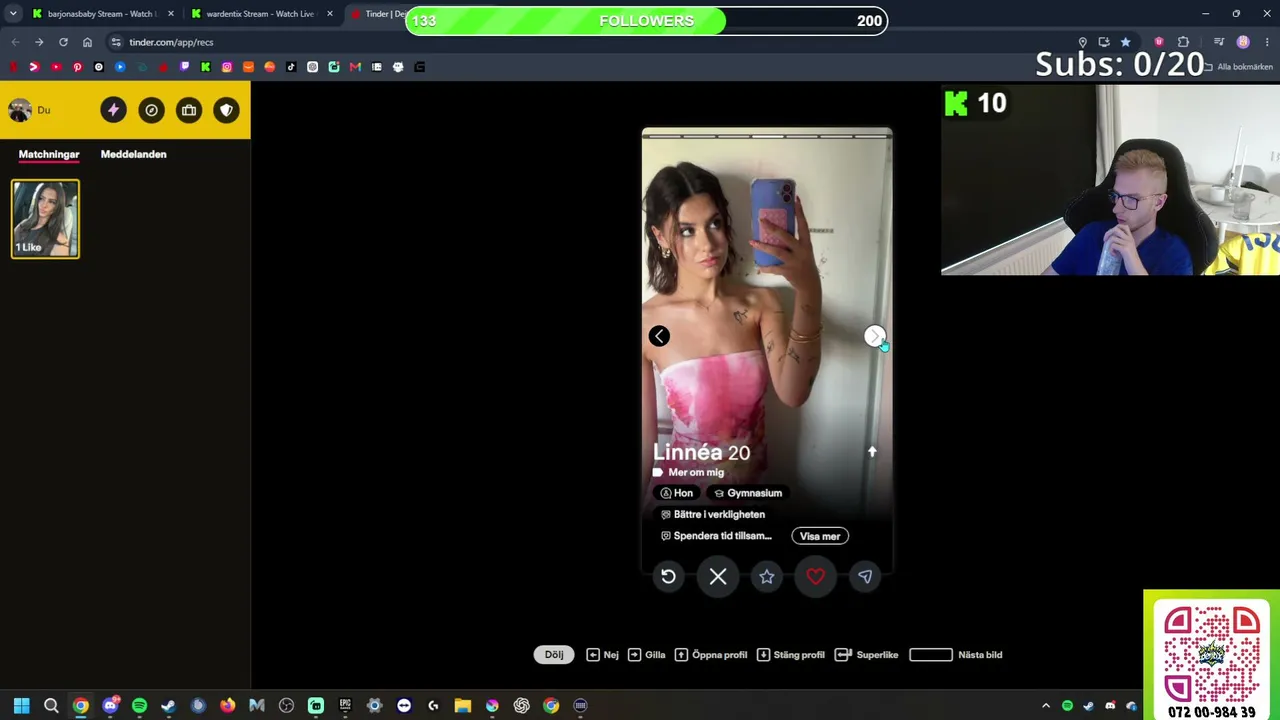Click the Dölj shortcuts button
The image size is (1280, 720).
(x=554, y=655)
